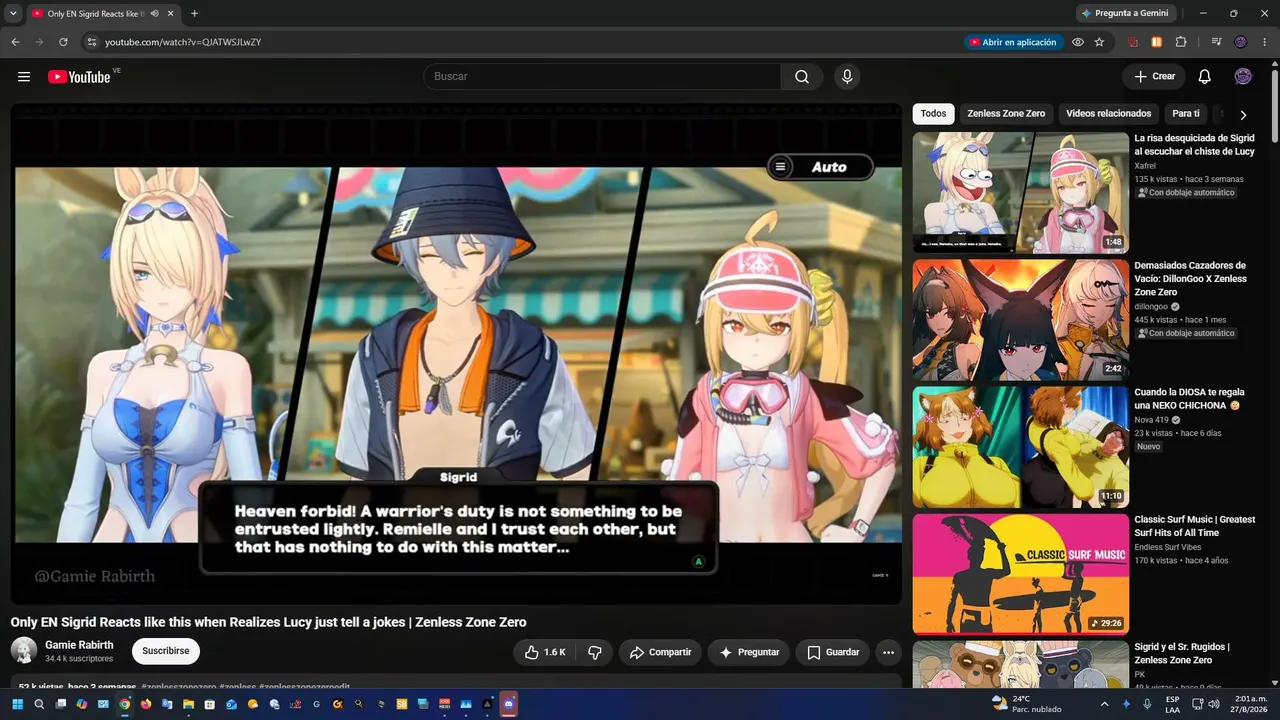Click Abrir en aplicación in address bar
1280x720 pixels.
click(1012, 42)
